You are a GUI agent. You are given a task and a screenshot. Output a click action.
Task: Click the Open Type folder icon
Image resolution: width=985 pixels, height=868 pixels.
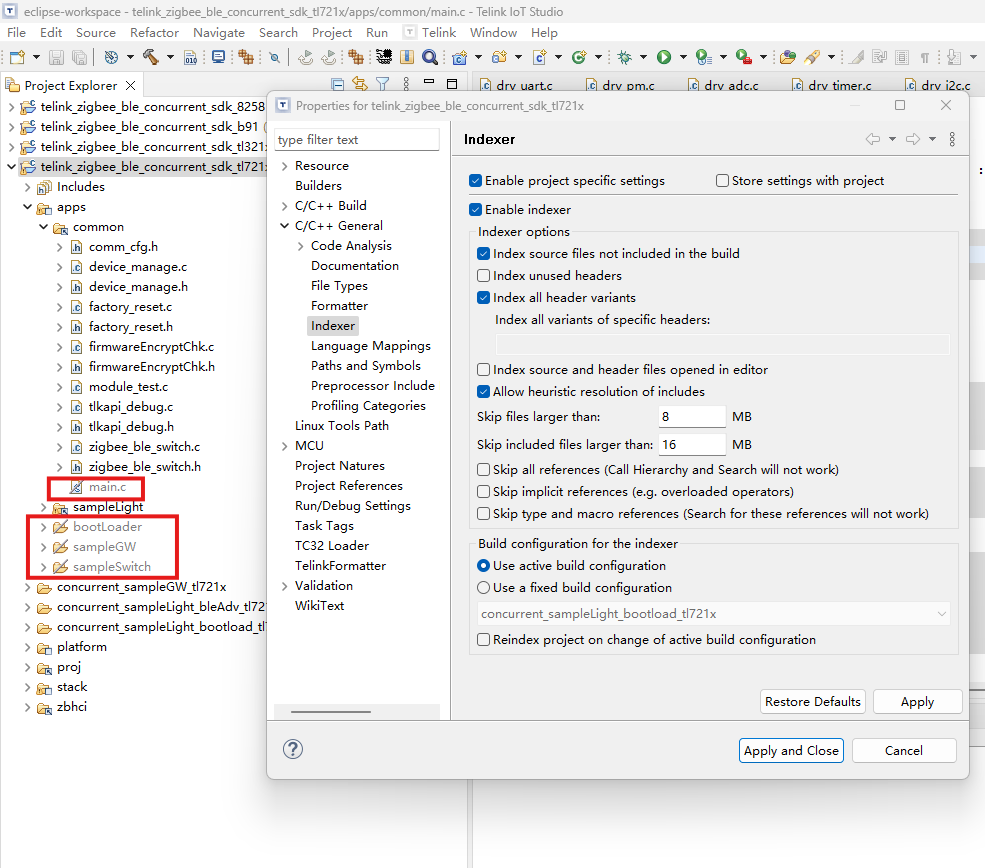pos(788,57)
